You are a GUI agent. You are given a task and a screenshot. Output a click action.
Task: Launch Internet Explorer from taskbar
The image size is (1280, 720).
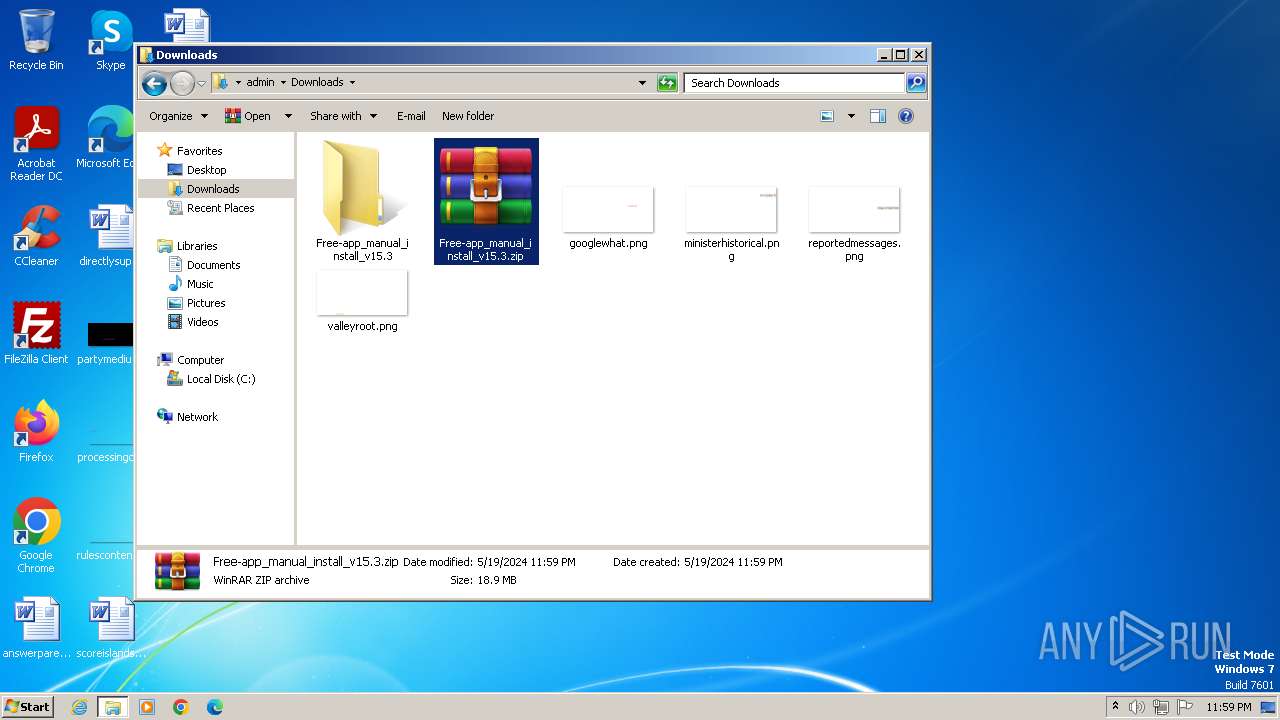click(79, 707)
